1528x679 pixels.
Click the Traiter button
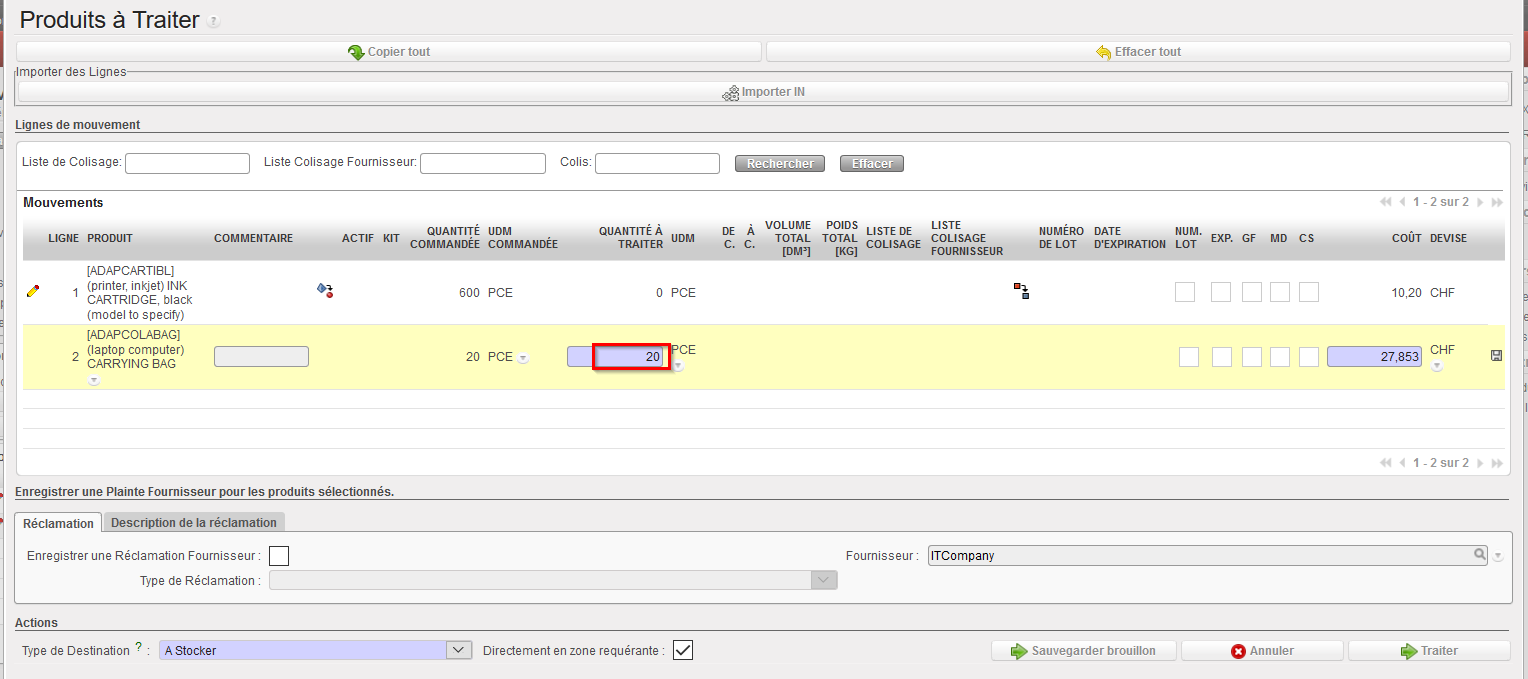click(x=1428, y=651)
